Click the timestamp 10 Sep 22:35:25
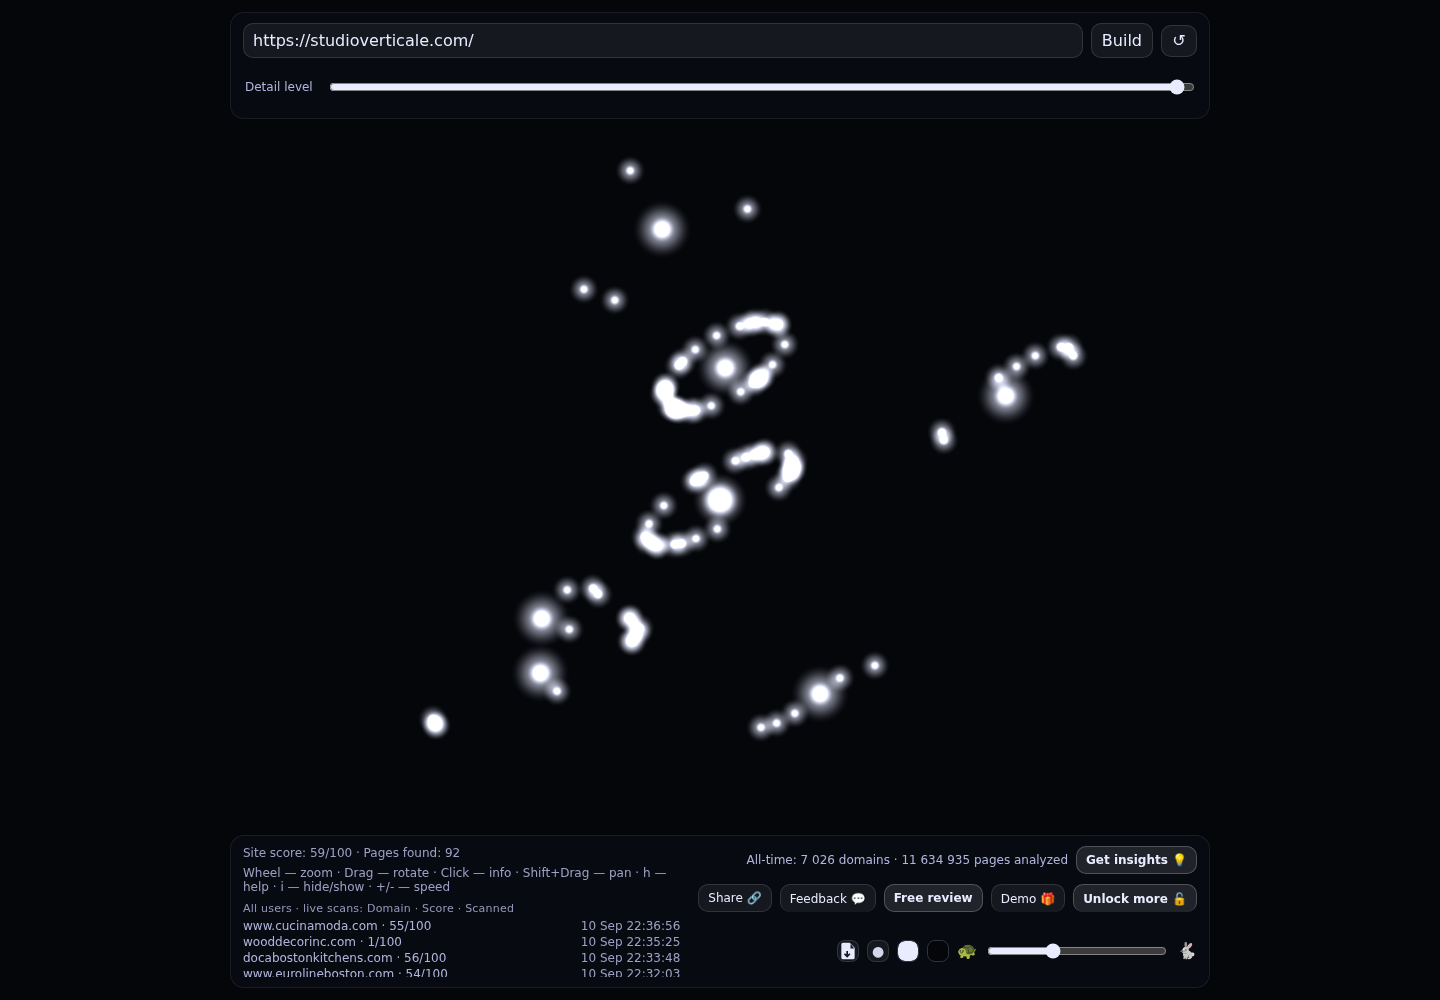Screen dimensions: 1440x1000 [630, 942]
